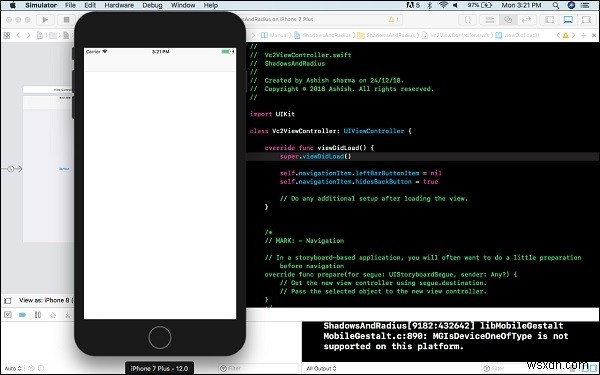Open the Apple menu
Screen dimensions: 600x375
point(12,5)
